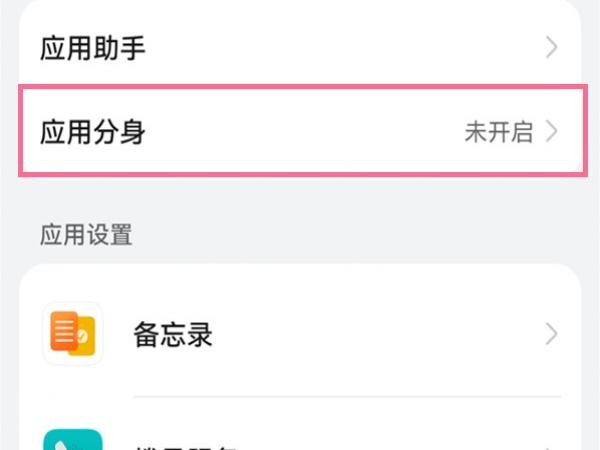This screenshot has width=600, height=450.
Task: Click blank area between 应用分身 and 未开启
Action: coord(304,132)
